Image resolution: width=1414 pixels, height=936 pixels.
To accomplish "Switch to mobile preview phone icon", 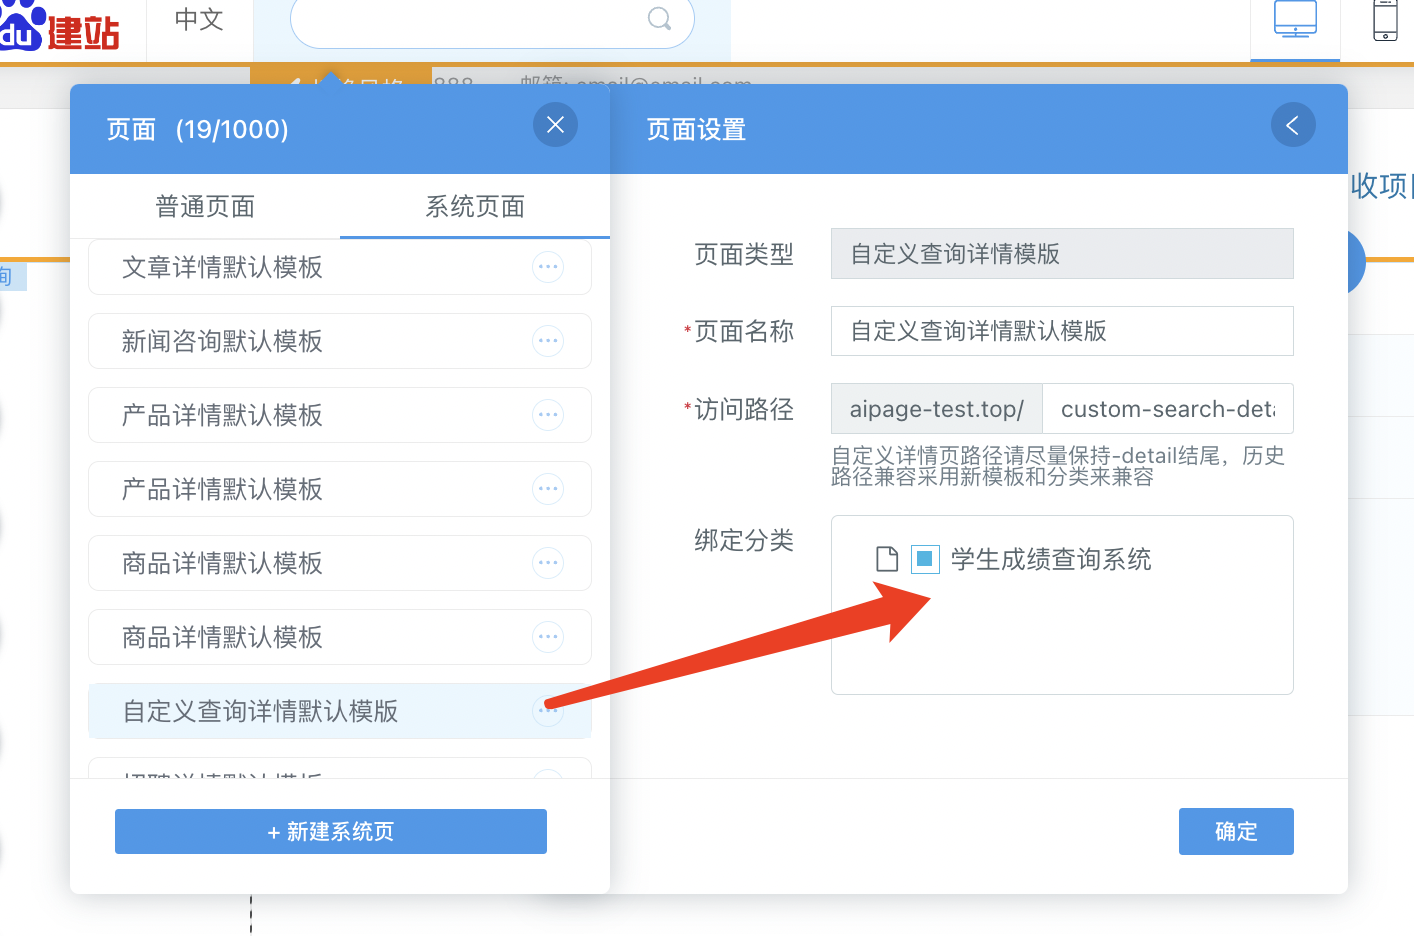I will click(x=1385, y=20).
